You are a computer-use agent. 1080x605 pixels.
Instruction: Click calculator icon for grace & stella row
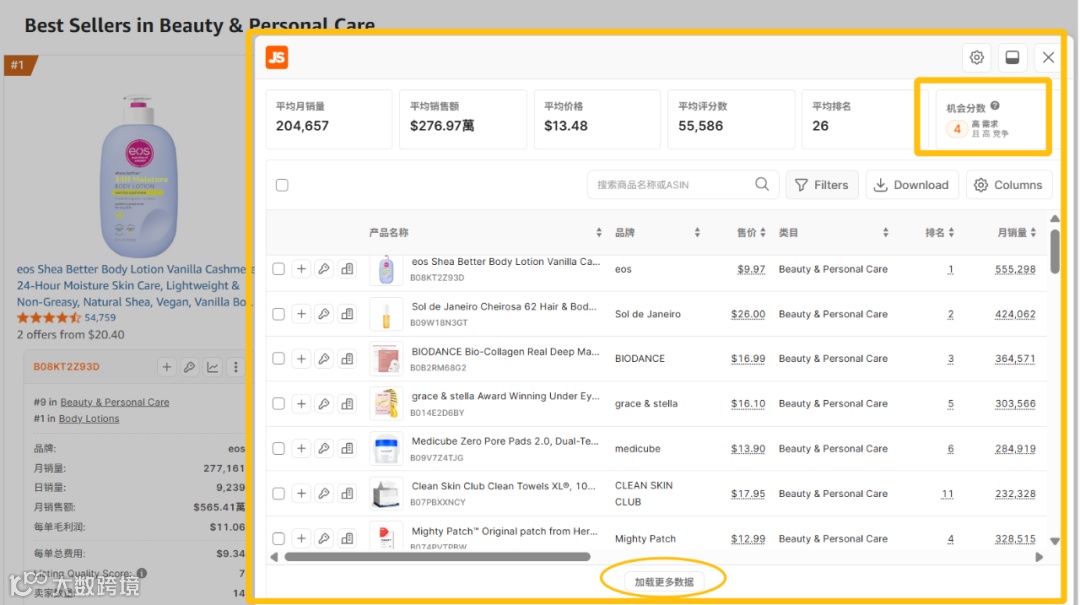click(347, 403)
